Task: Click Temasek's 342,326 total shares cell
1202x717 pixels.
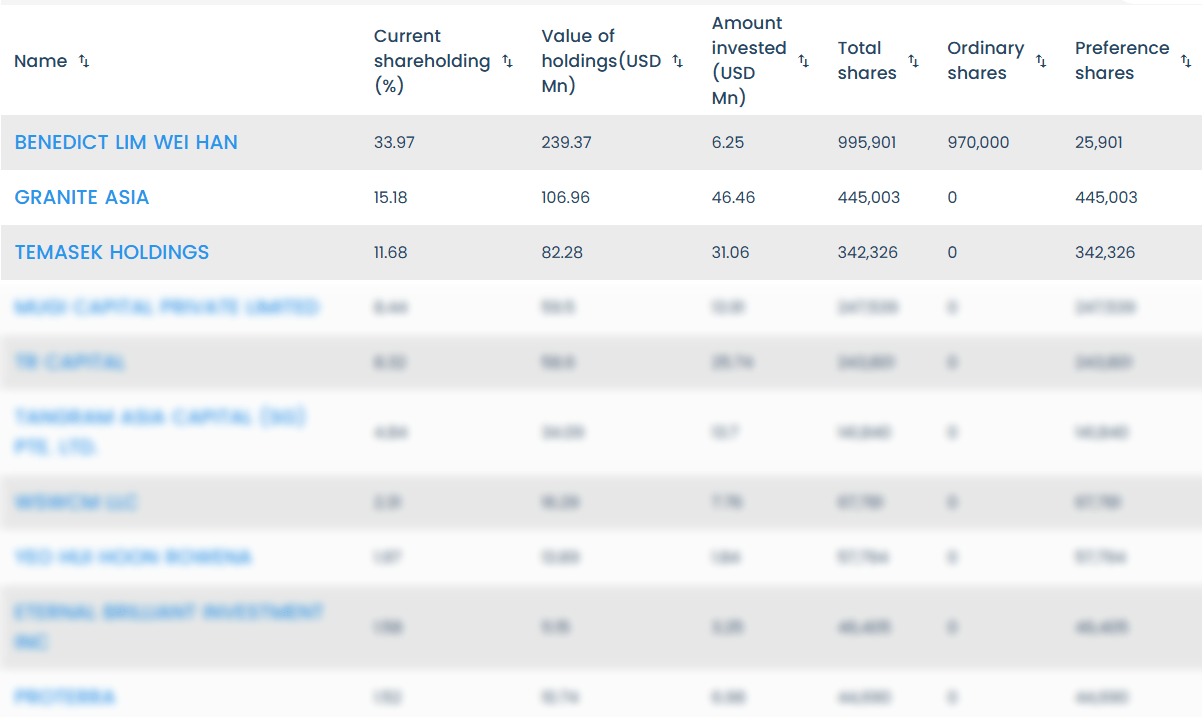Action: [868, 252]
